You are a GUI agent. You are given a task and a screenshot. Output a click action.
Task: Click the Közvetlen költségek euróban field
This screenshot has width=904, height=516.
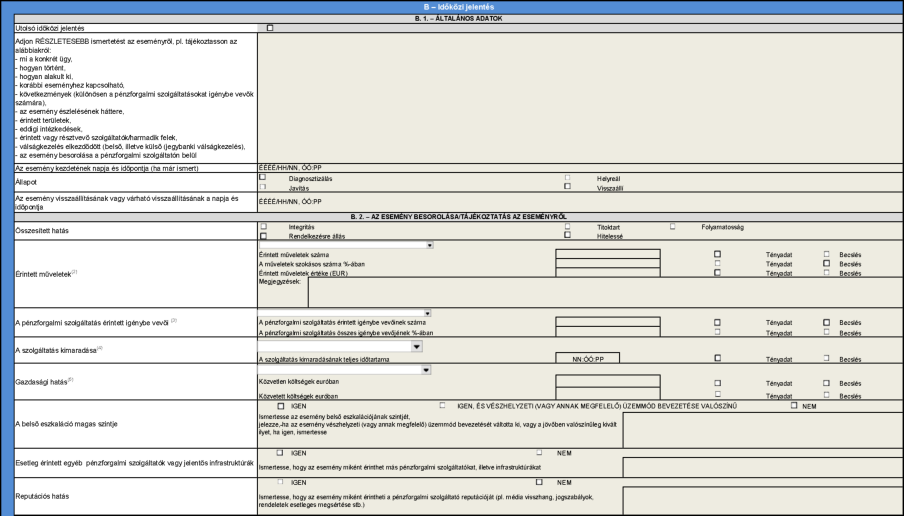(x=608, y=381)
